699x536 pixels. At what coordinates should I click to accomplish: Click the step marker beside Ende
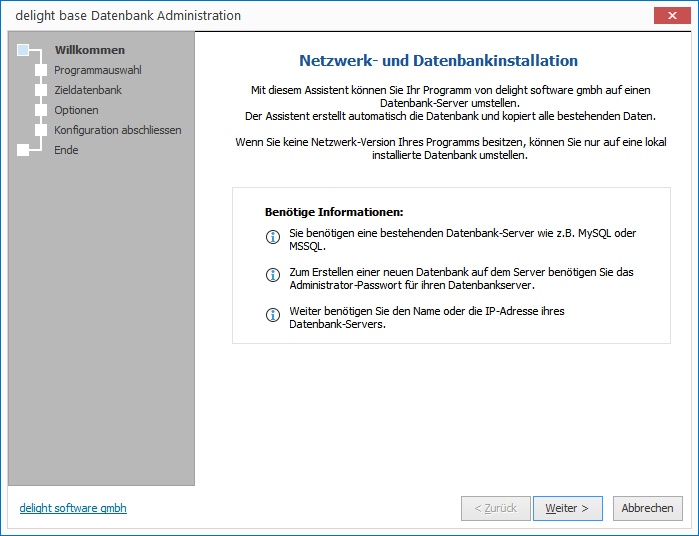(x=24, y=150)
